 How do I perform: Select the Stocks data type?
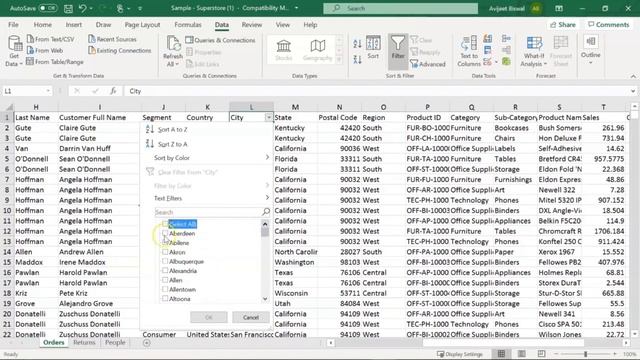284,50
